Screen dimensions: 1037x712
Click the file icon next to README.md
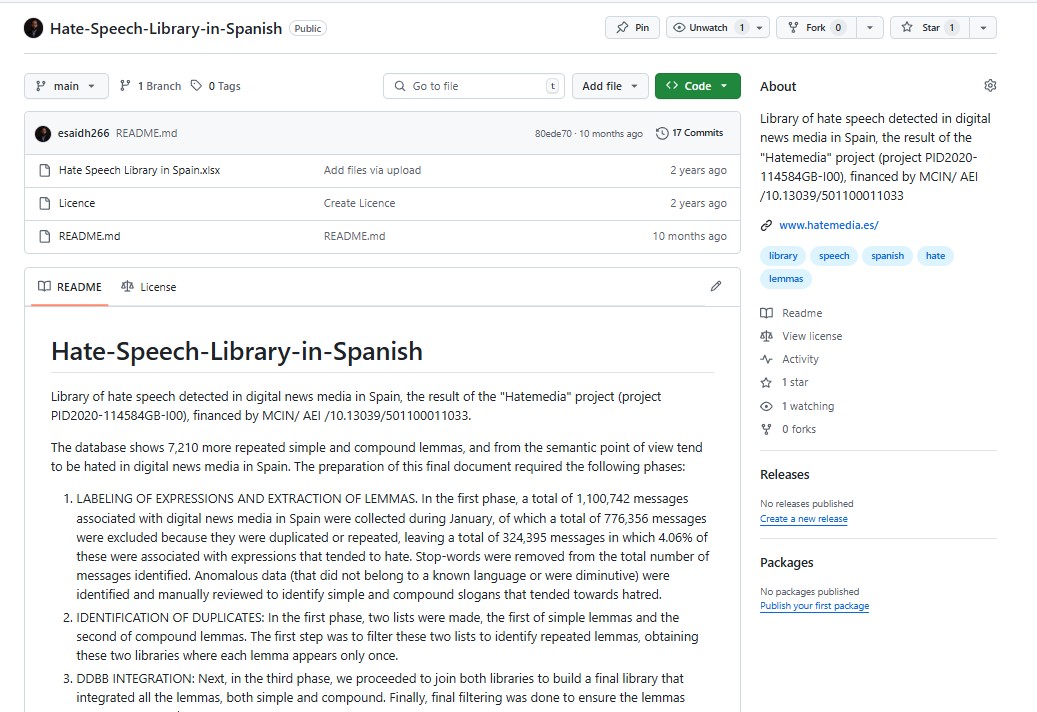45,237
